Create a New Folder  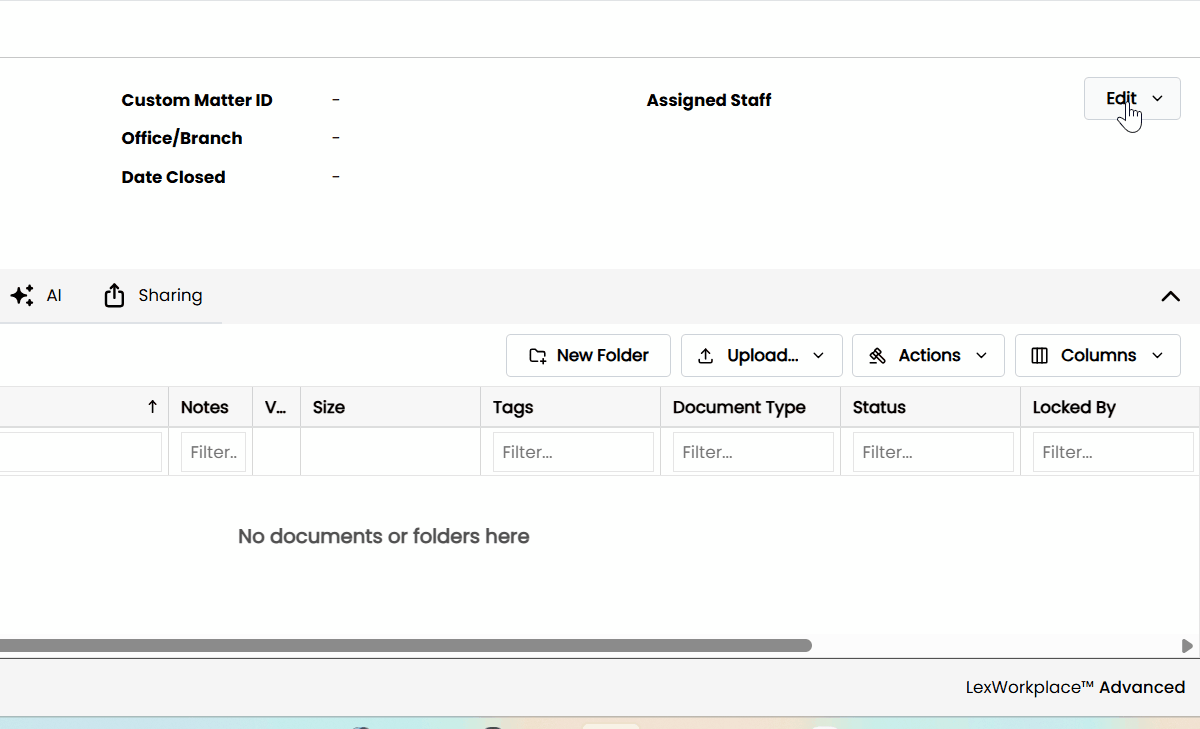(x=588, y=355)
